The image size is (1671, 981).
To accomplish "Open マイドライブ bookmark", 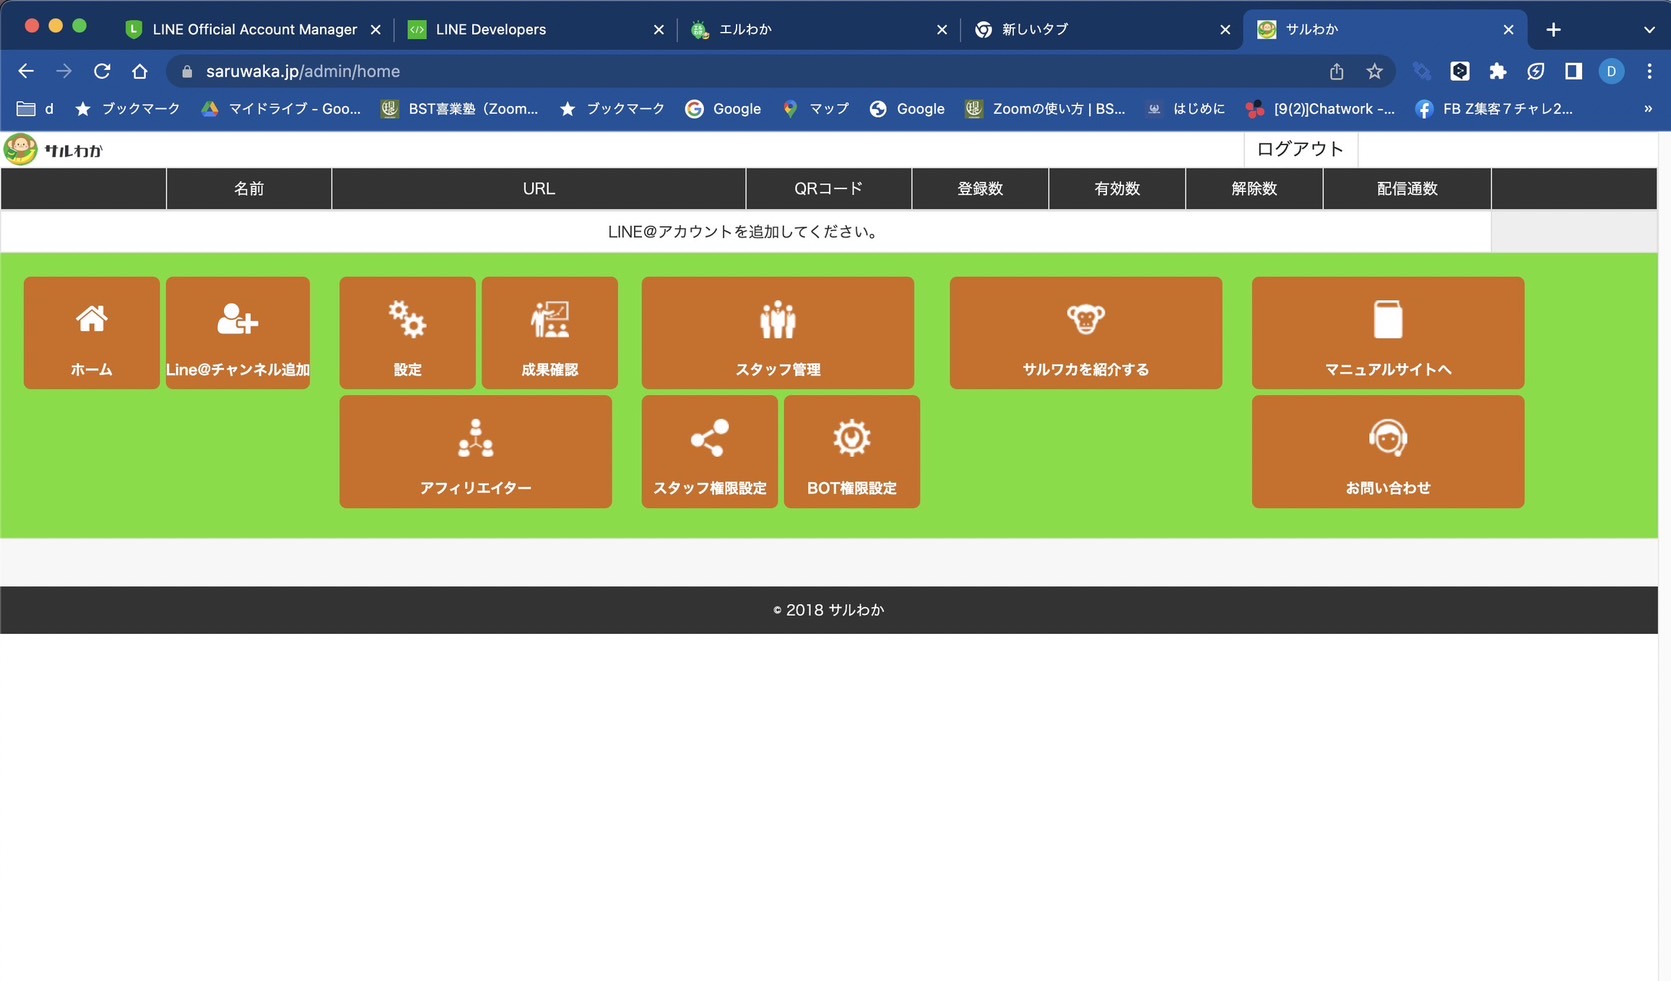I will (281, 109).
